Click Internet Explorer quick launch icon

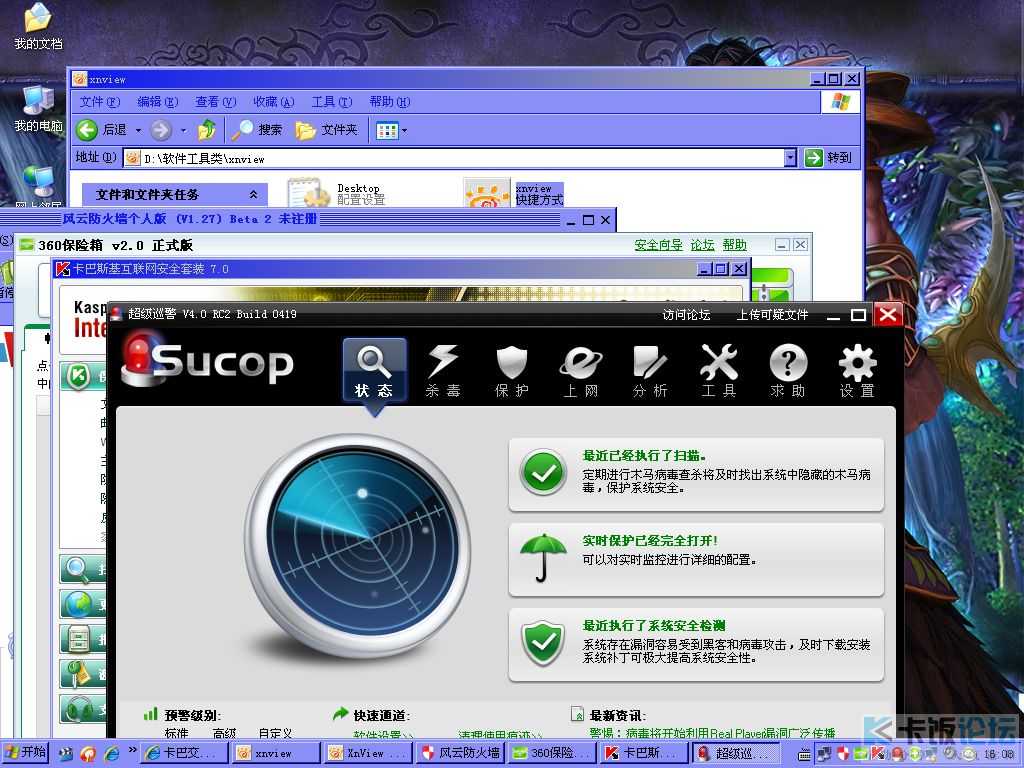click(112, 753)
